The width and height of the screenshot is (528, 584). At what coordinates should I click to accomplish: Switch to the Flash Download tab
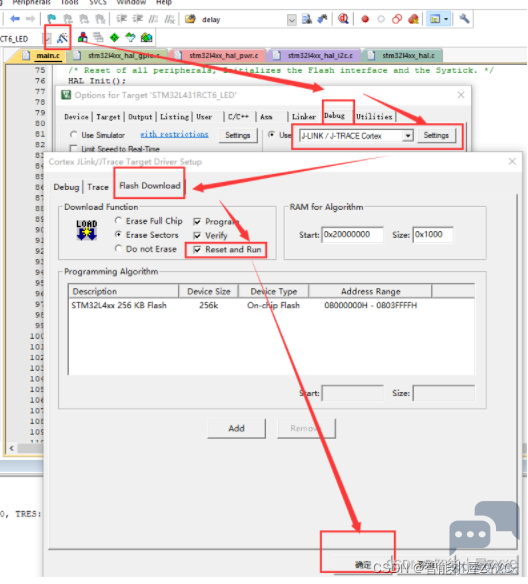coord(150,185)
